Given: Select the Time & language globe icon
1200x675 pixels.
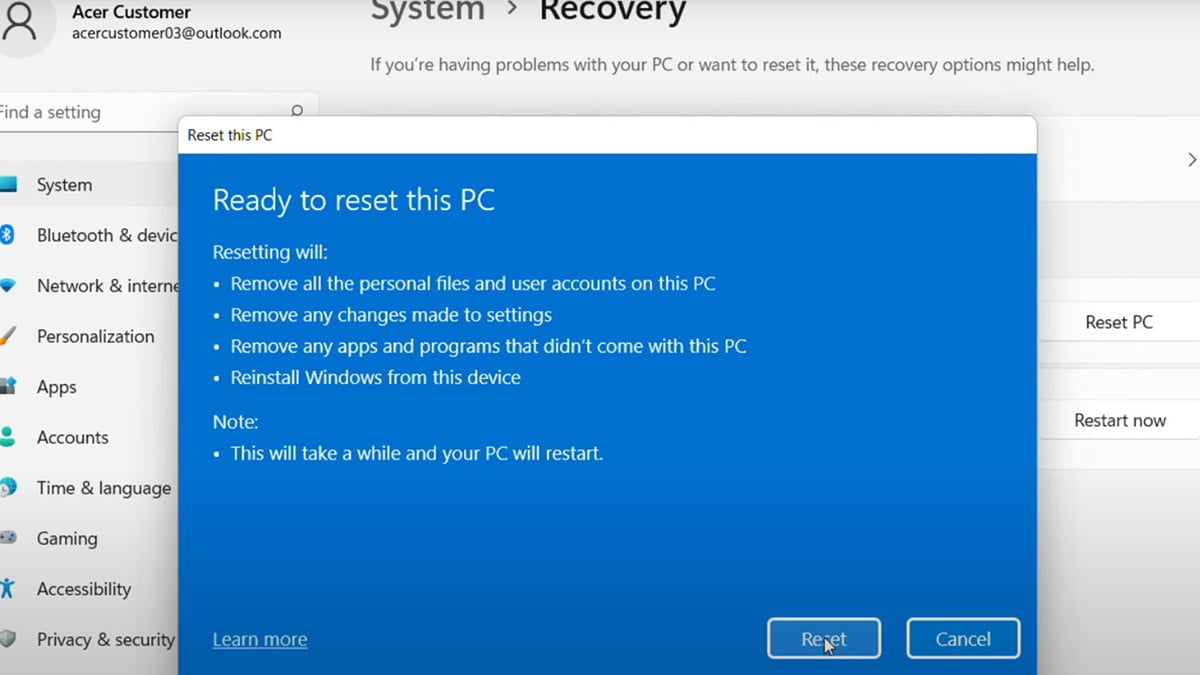Looking at the screenshot, I should pyautogui.click(x=7, y=488).
